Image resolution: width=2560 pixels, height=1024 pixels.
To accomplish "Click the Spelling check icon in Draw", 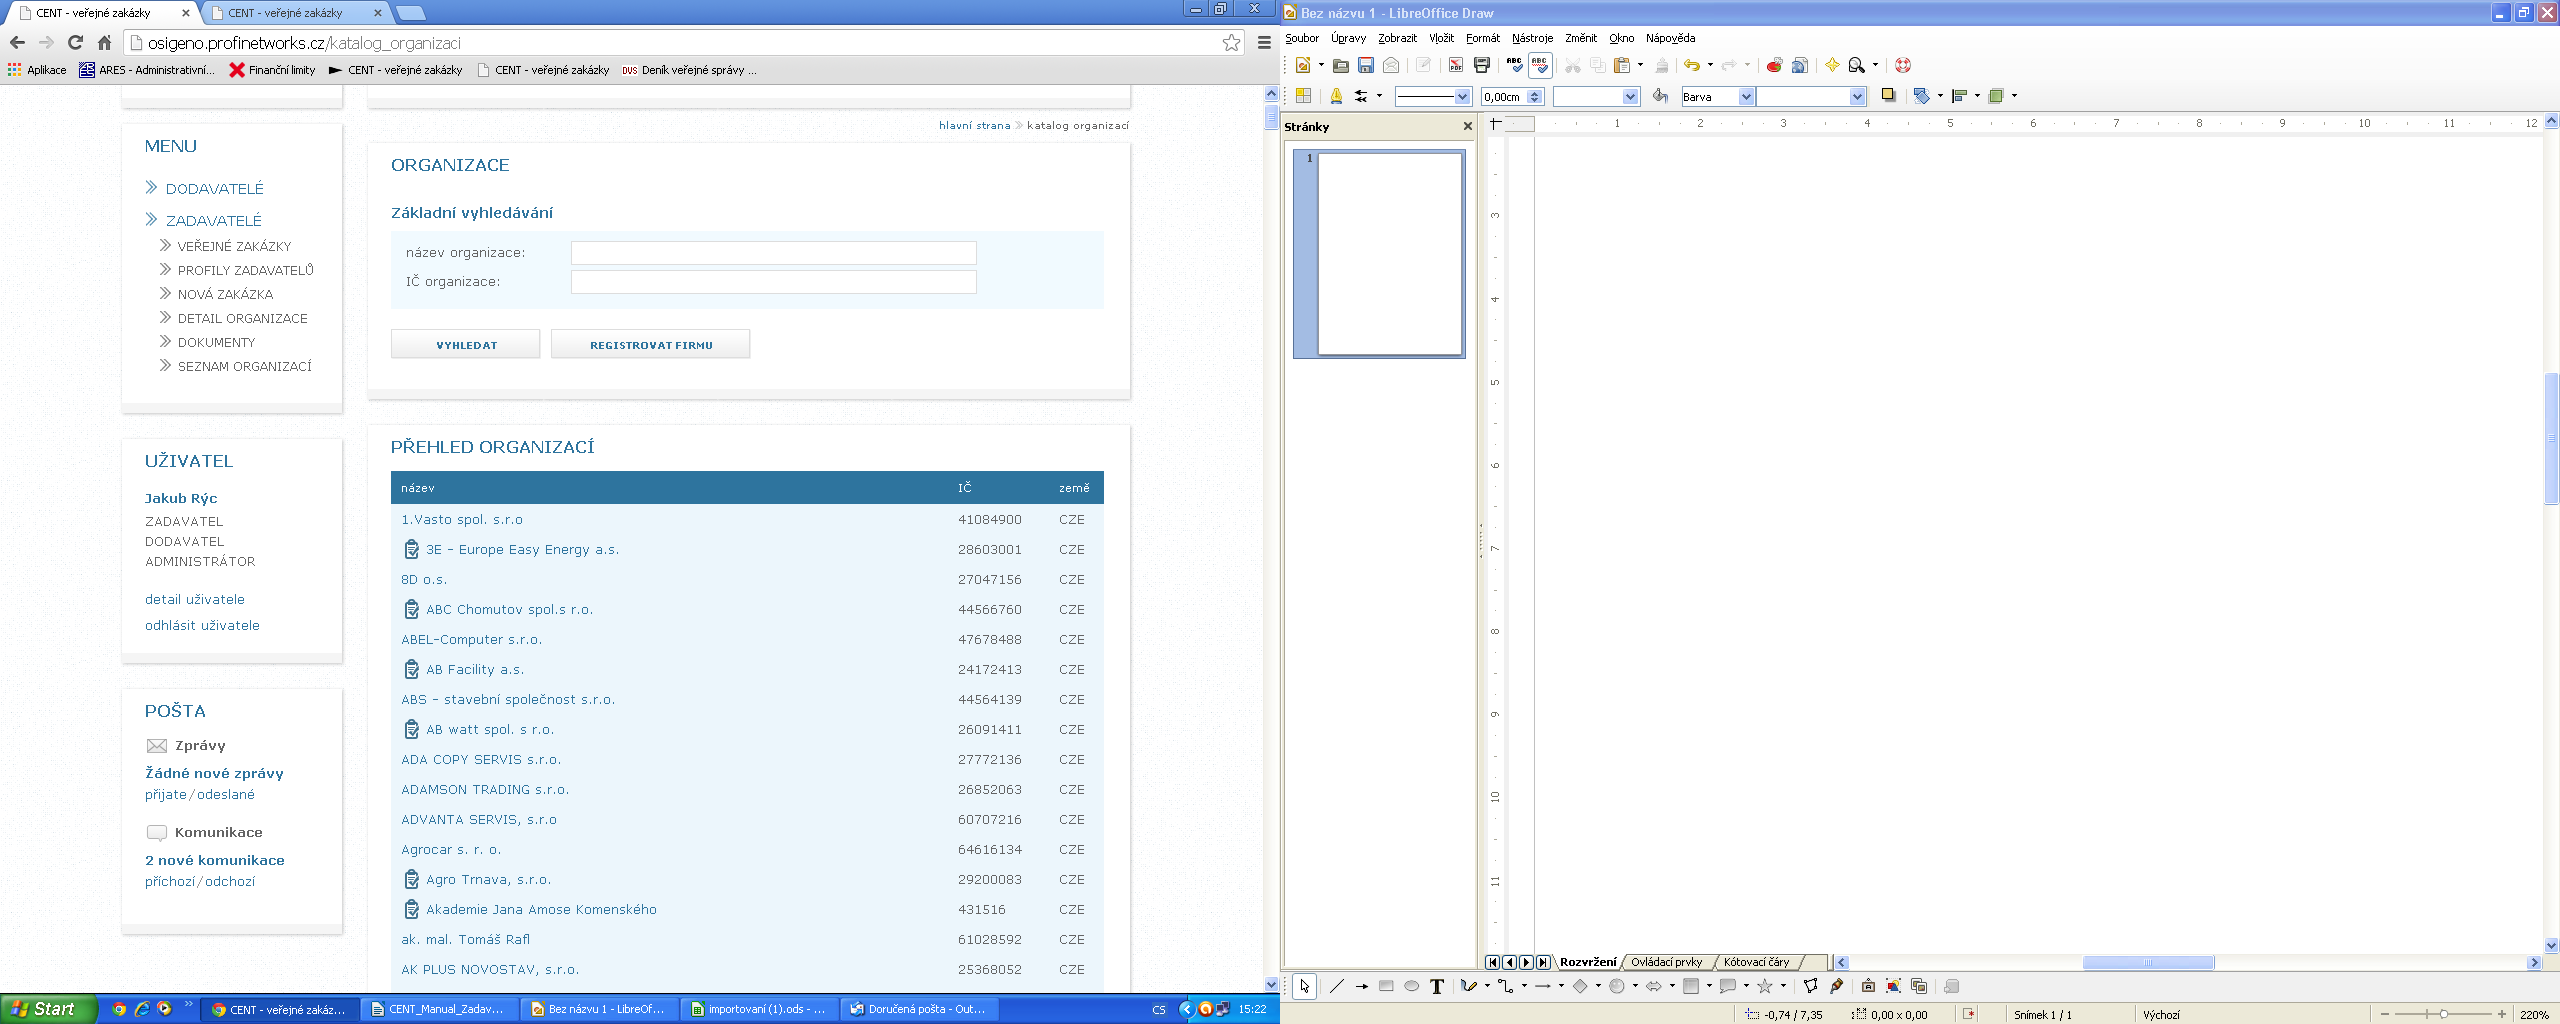I will coord(1514,65).
